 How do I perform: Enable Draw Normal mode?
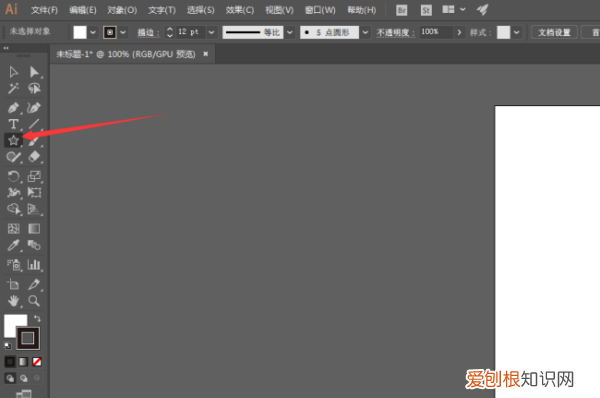(x=10, y=378)
